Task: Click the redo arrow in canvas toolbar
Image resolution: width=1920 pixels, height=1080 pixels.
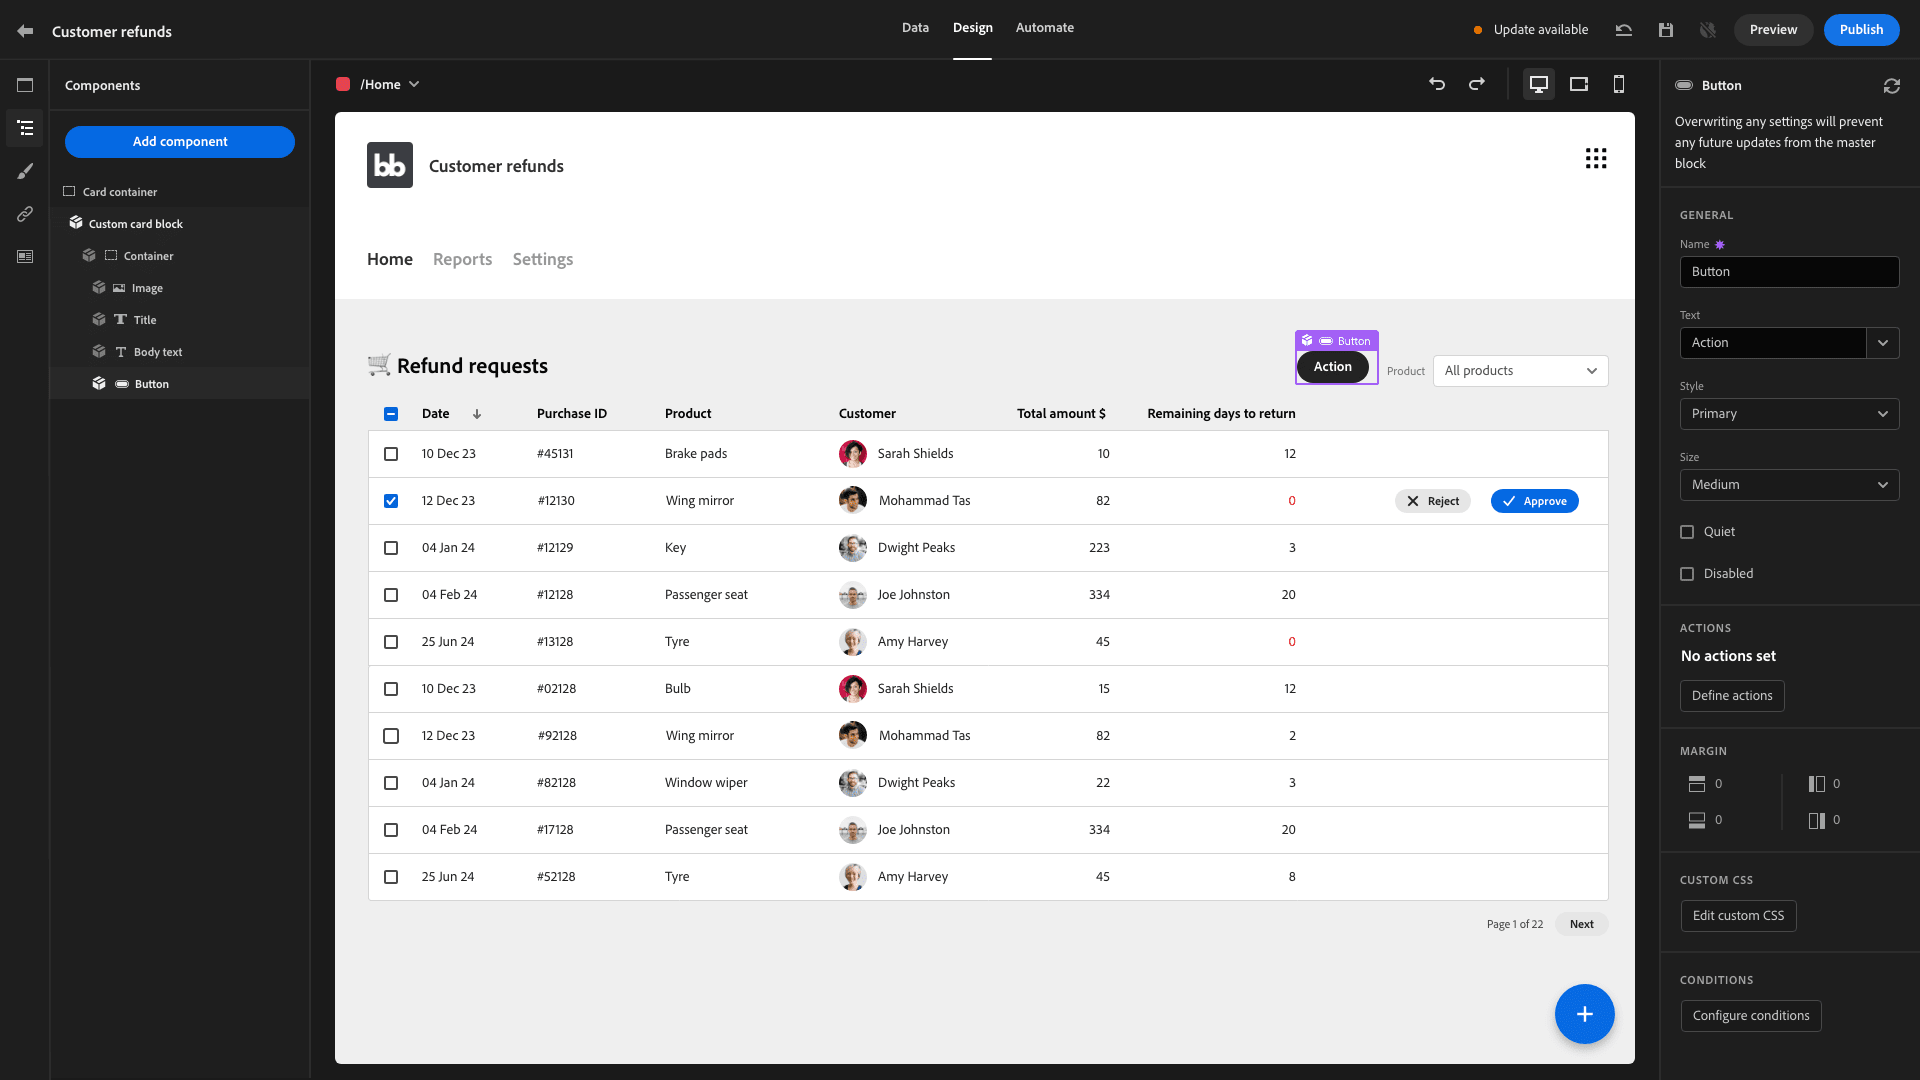Action: 1476,84
